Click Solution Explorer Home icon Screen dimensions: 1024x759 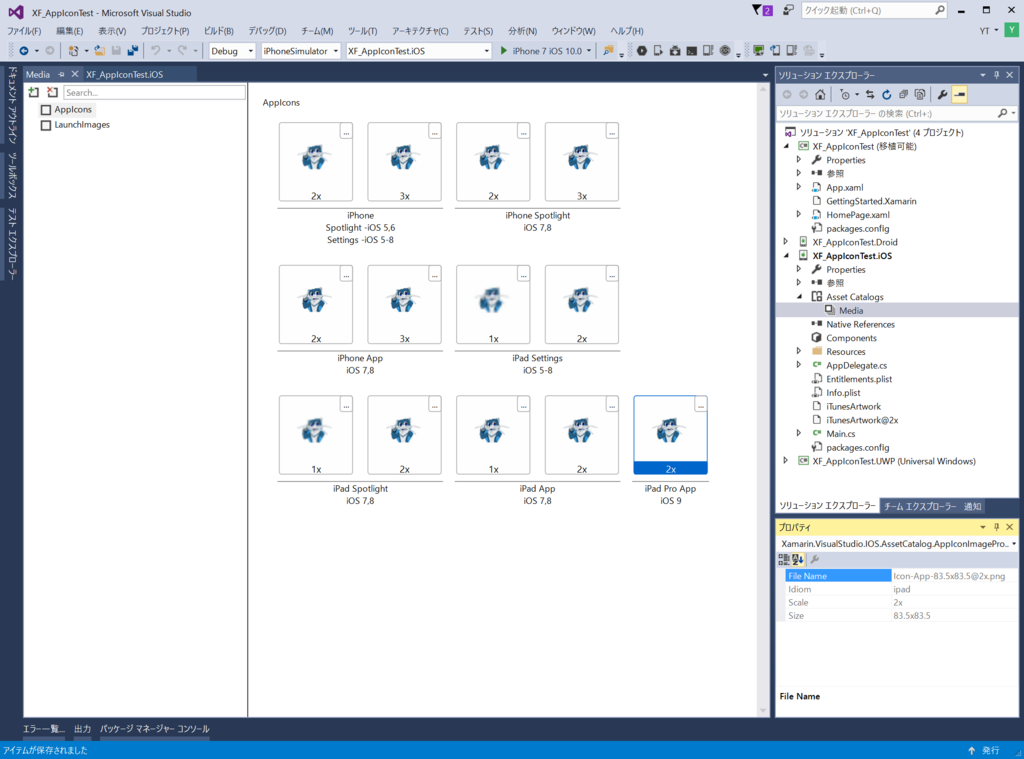coord(820,95)
